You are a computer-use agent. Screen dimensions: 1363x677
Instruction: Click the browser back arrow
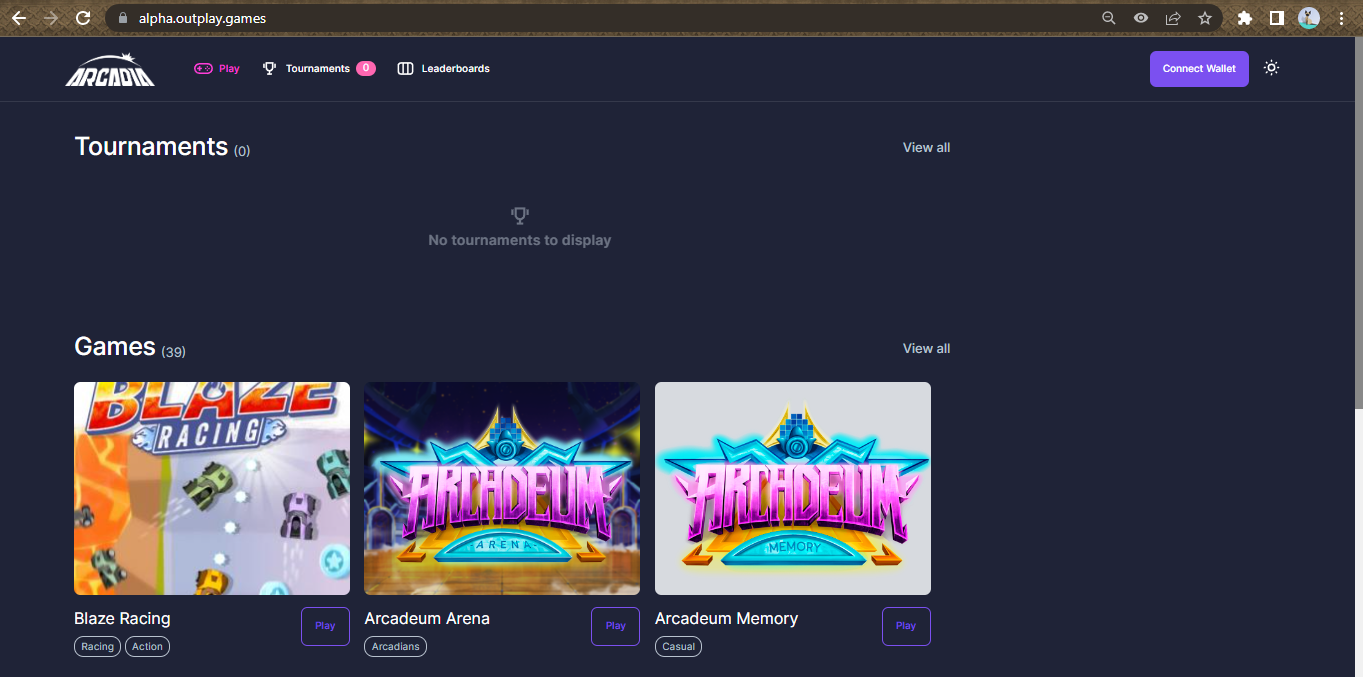pyautogui.click(x=19, y=18)
